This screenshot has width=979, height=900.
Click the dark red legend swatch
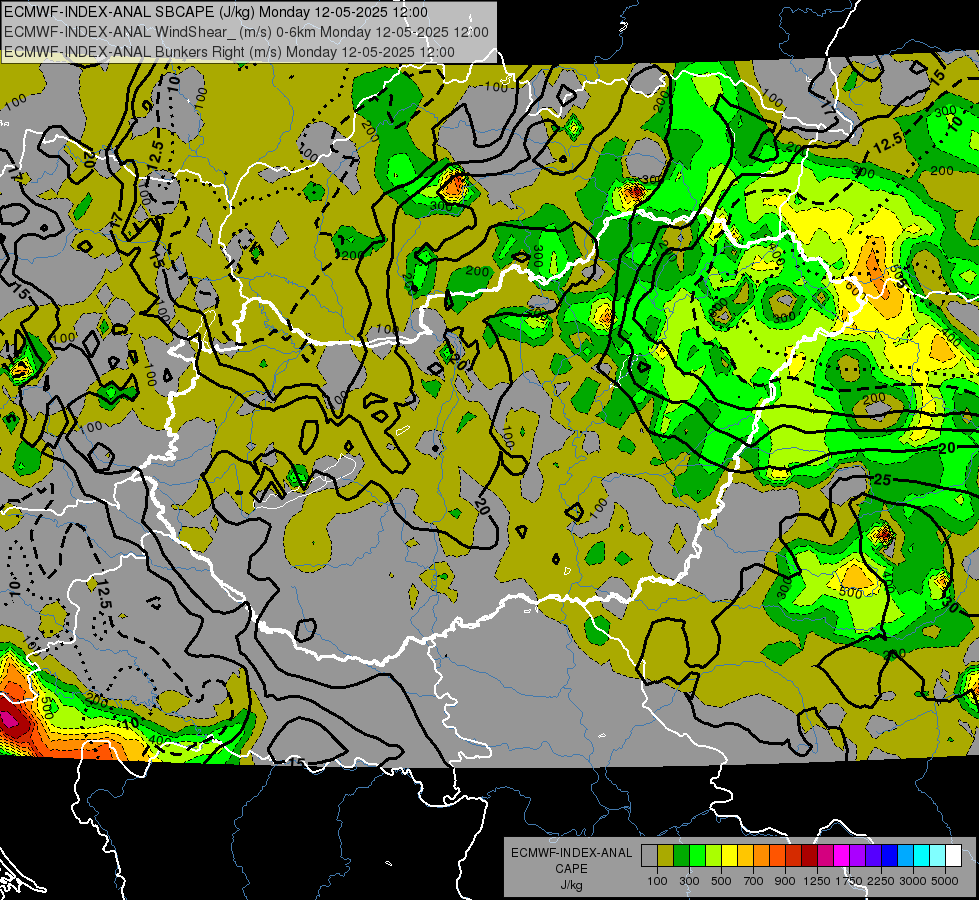click(x=809, y=856)
